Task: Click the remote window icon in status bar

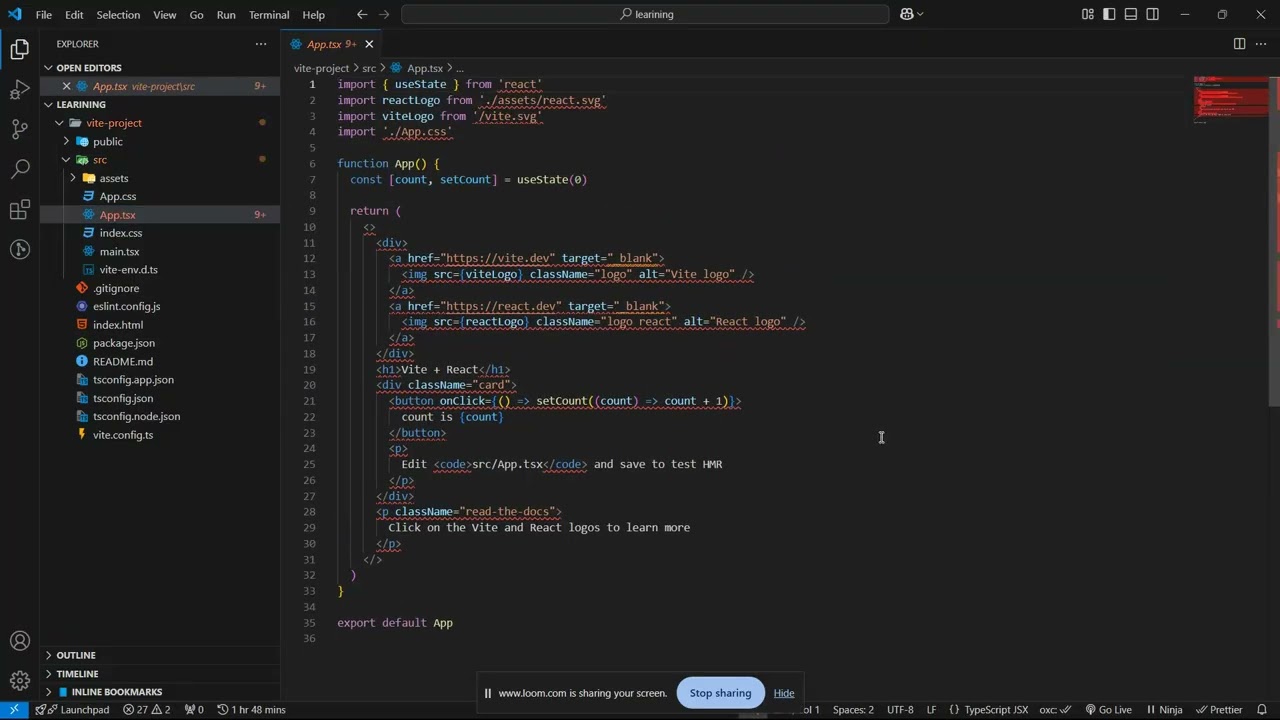Action: coord(14,710)
